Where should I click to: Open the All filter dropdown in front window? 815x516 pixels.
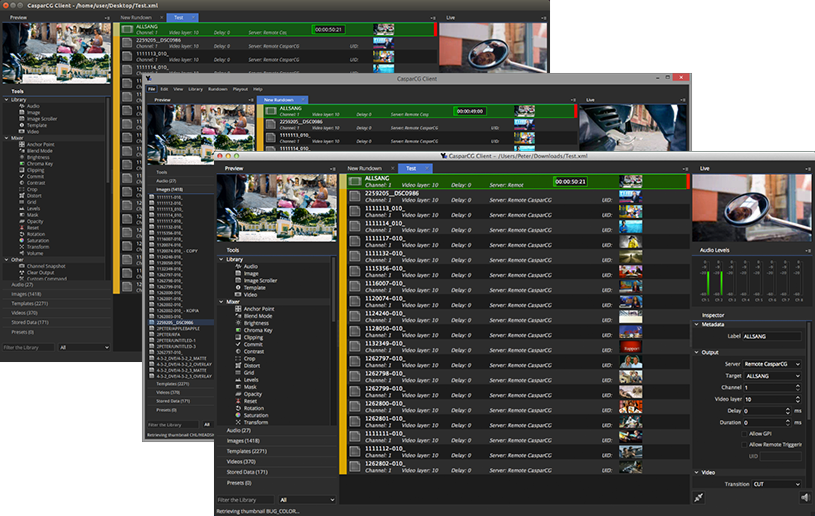click(307, 500)
